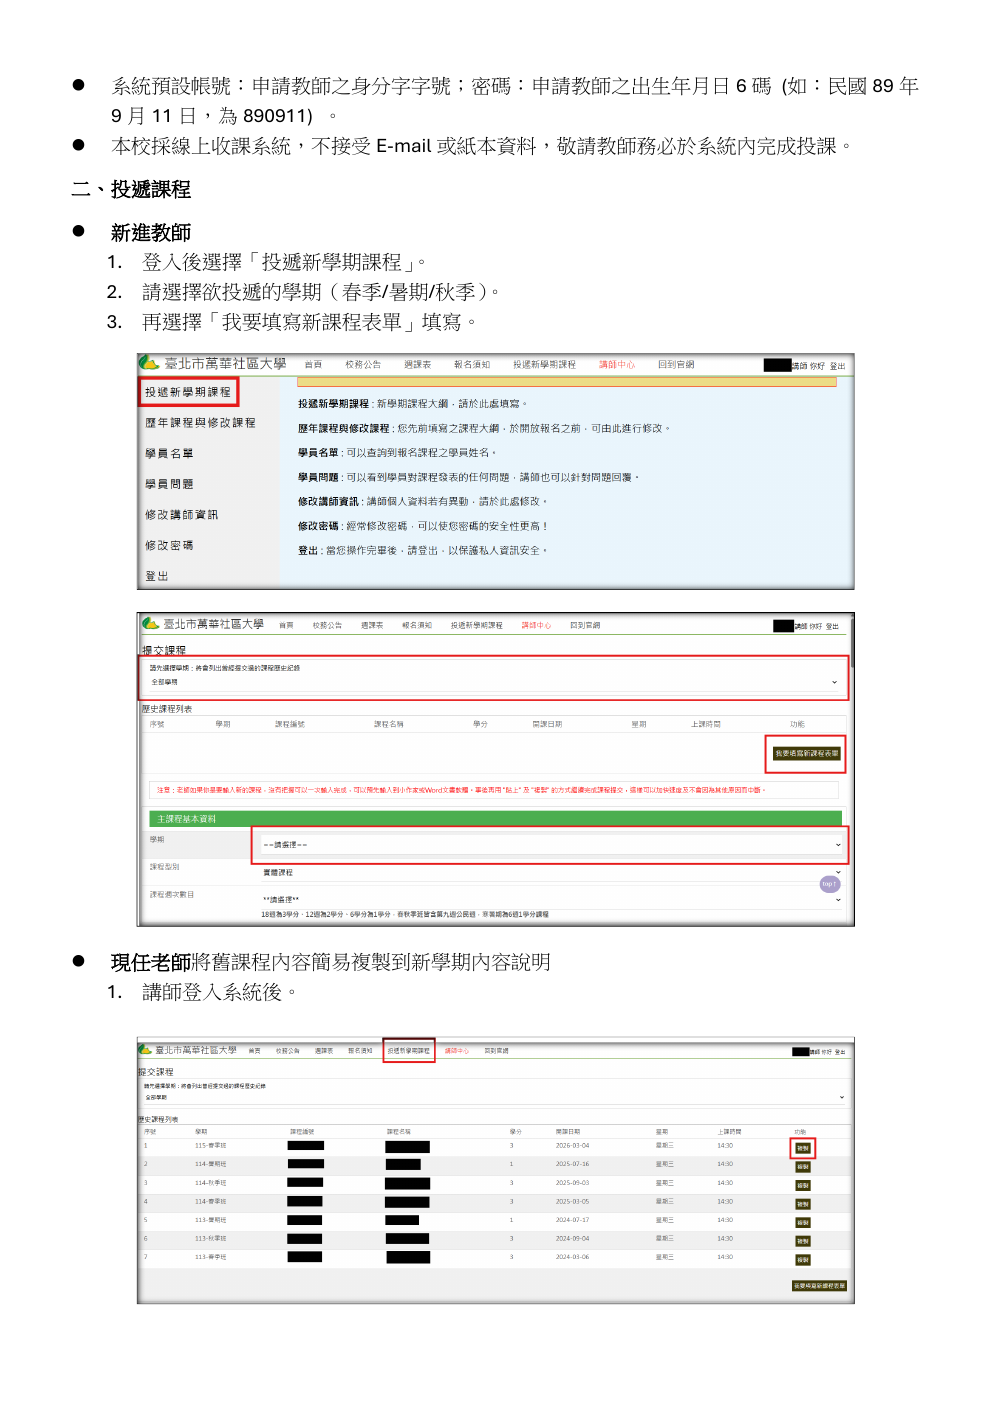The width and height of the screenshot is (993, 1404).
Task: Click the bold heading 新進教師
Action: (x=151, y=233)
